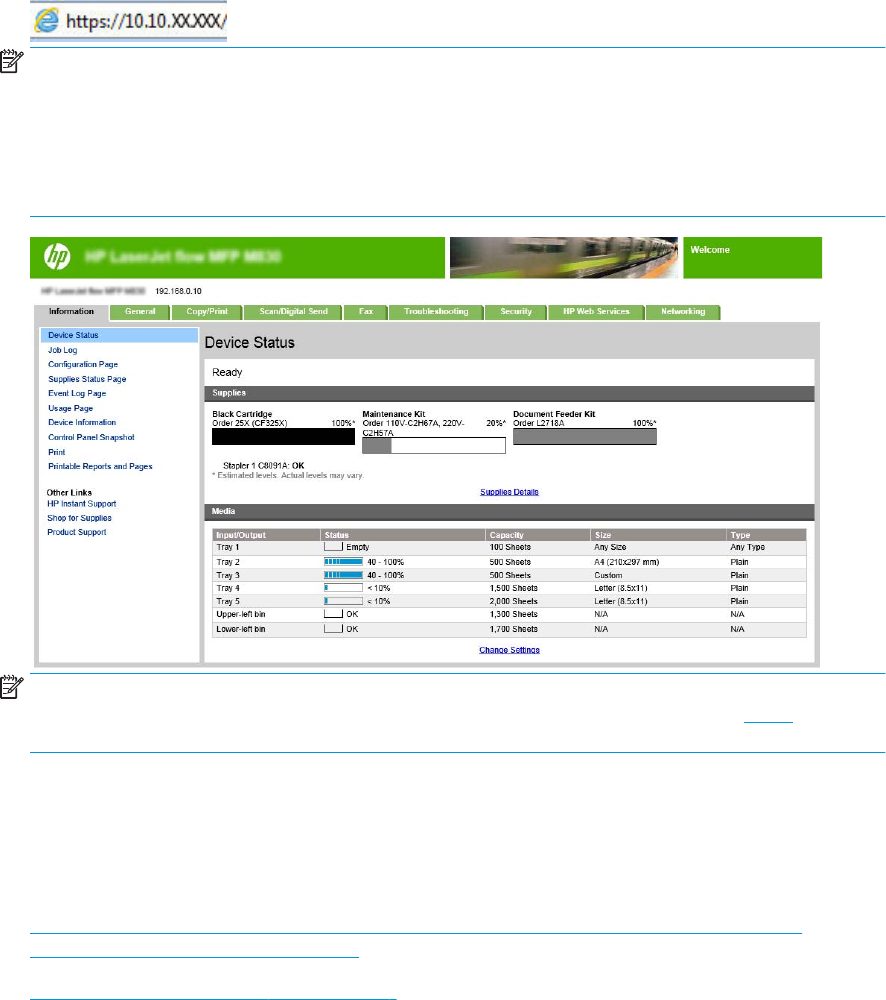Open Printable Reports and Pages
Viewport: 886px width, 1000px height.
pos(100,466)
